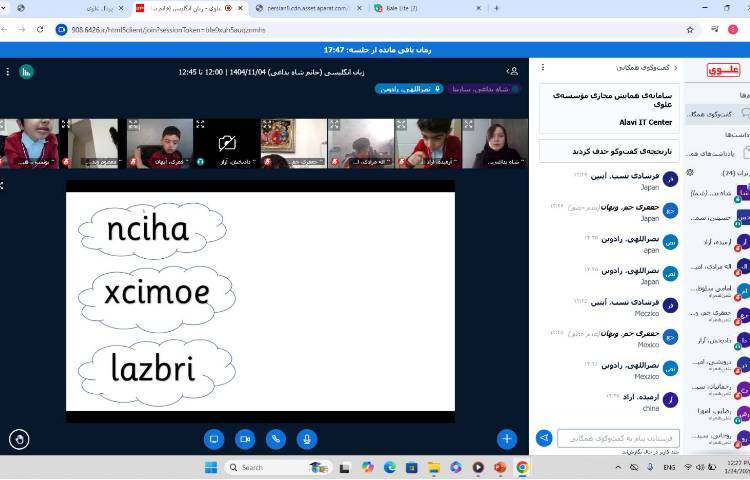Switch to the Bale tab
The image size is (750, 480).
[x=426, y=8]
